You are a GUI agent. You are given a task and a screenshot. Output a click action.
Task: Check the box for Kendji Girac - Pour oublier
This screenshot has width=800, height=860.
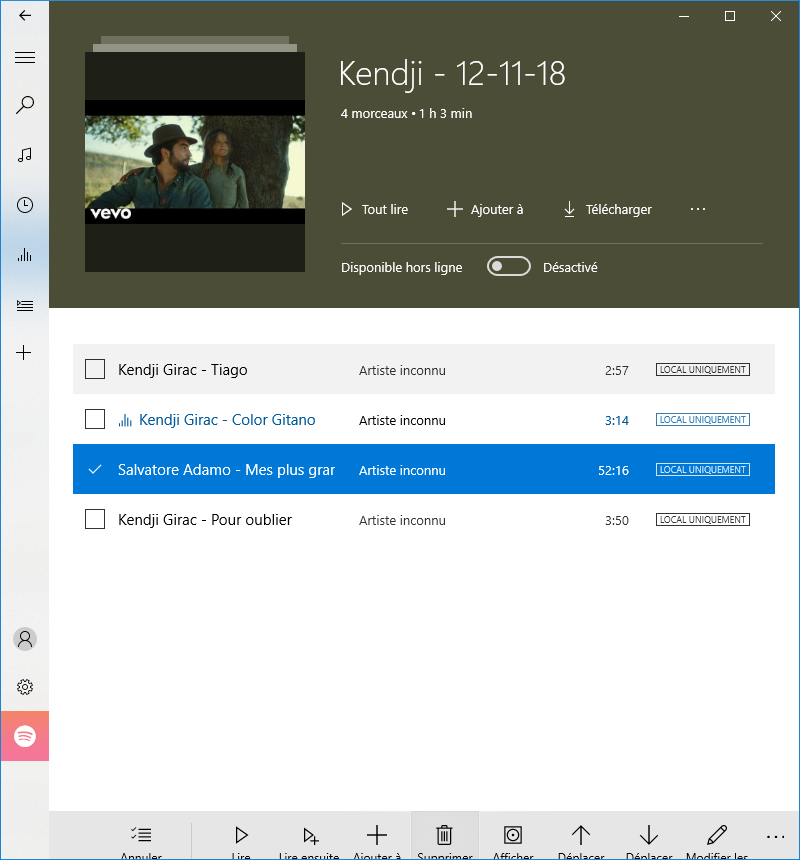click(95, 519)
